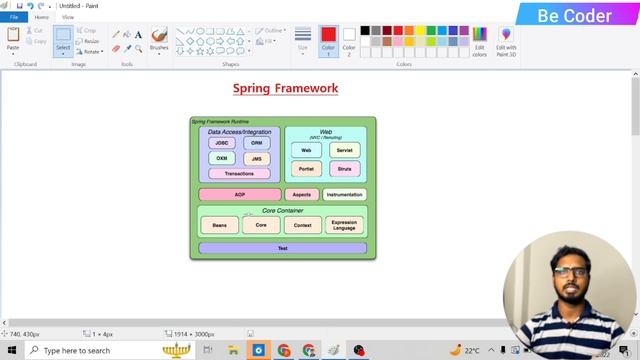Viewport: 640px width, 360px height.
Task: Expand the Paste options arrow
Action: [13, 54]
